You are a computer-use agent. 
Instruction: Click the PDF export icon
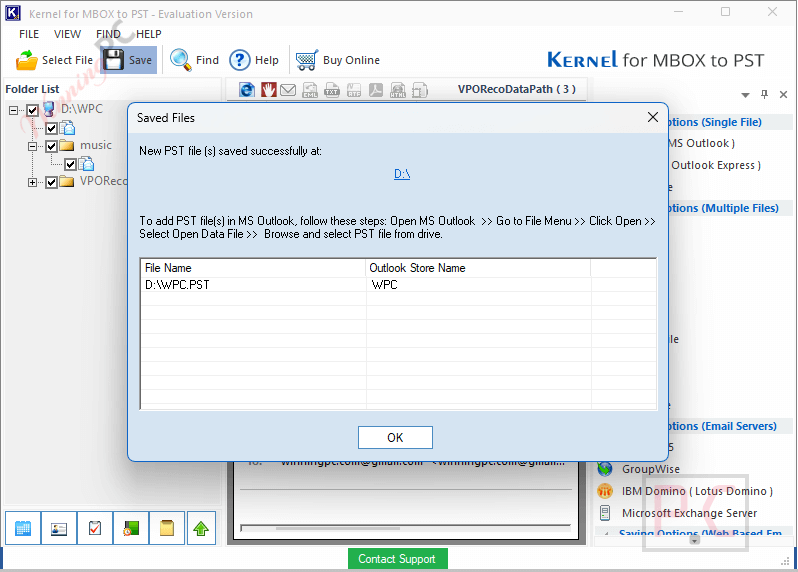pyautogui.click(x=376, y=90)
